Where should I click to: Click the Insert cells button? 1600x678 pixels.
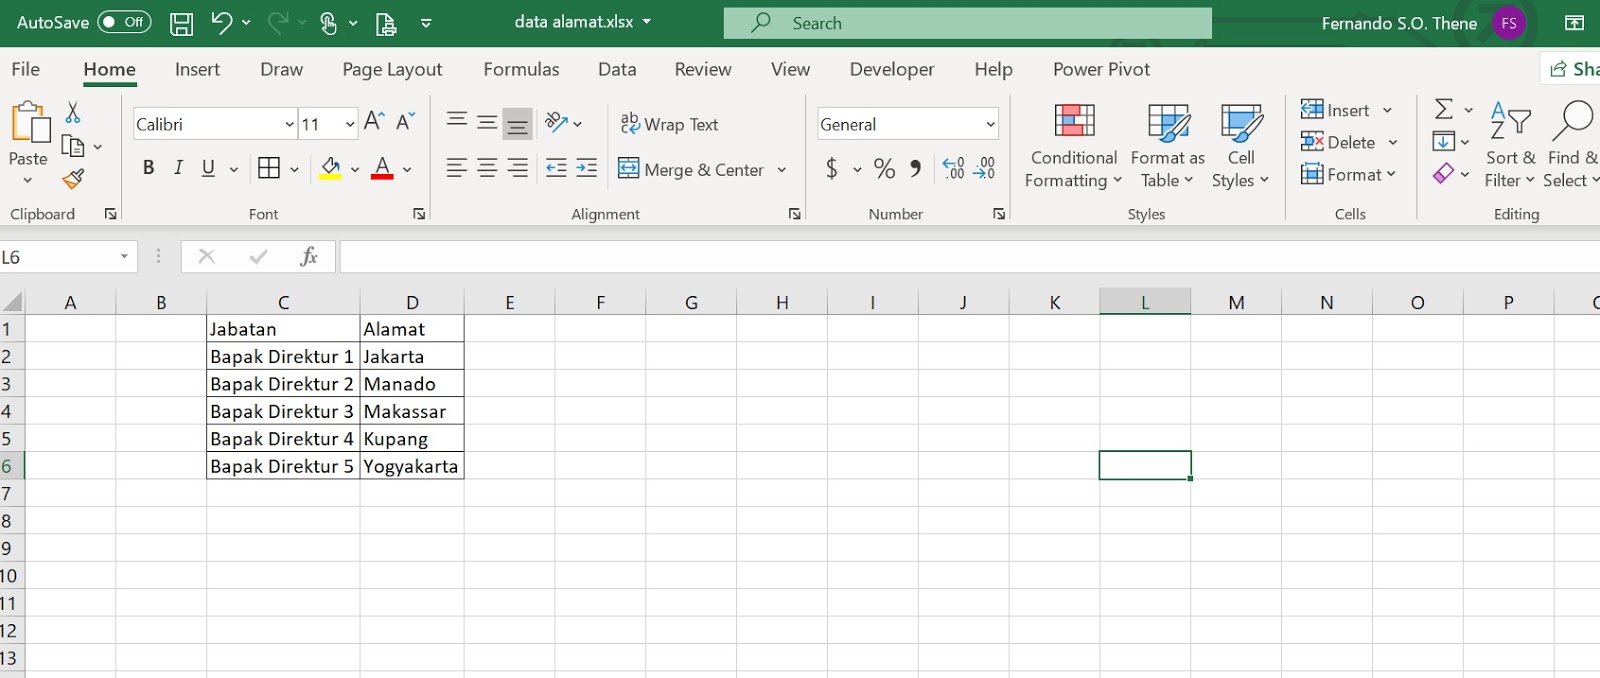pos(1335,110)
